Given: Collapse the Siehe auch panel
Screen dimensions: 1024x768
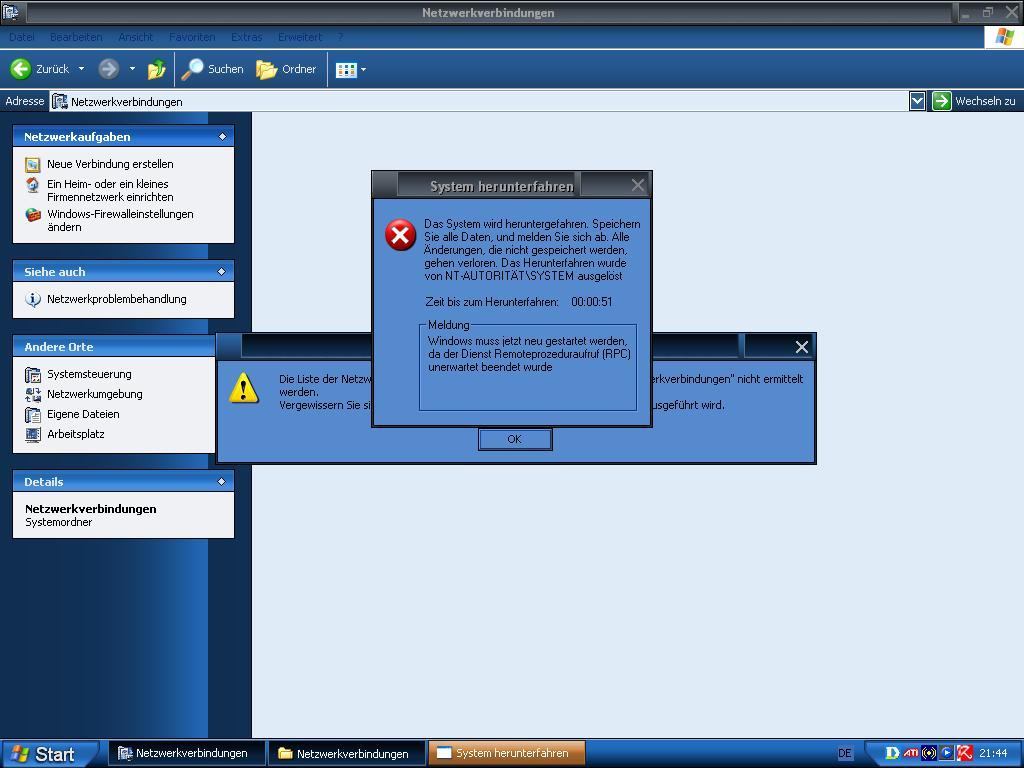Looking at the screenshot, I should [x=222, y=272].
